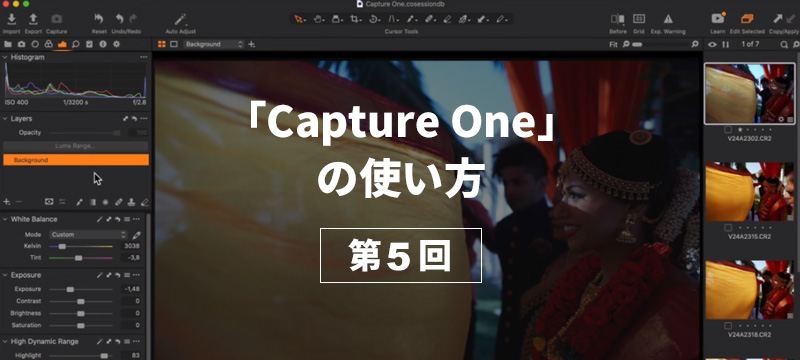Choose the Rotation cursor tool
The image size is (800, 360).
(373, 19)
